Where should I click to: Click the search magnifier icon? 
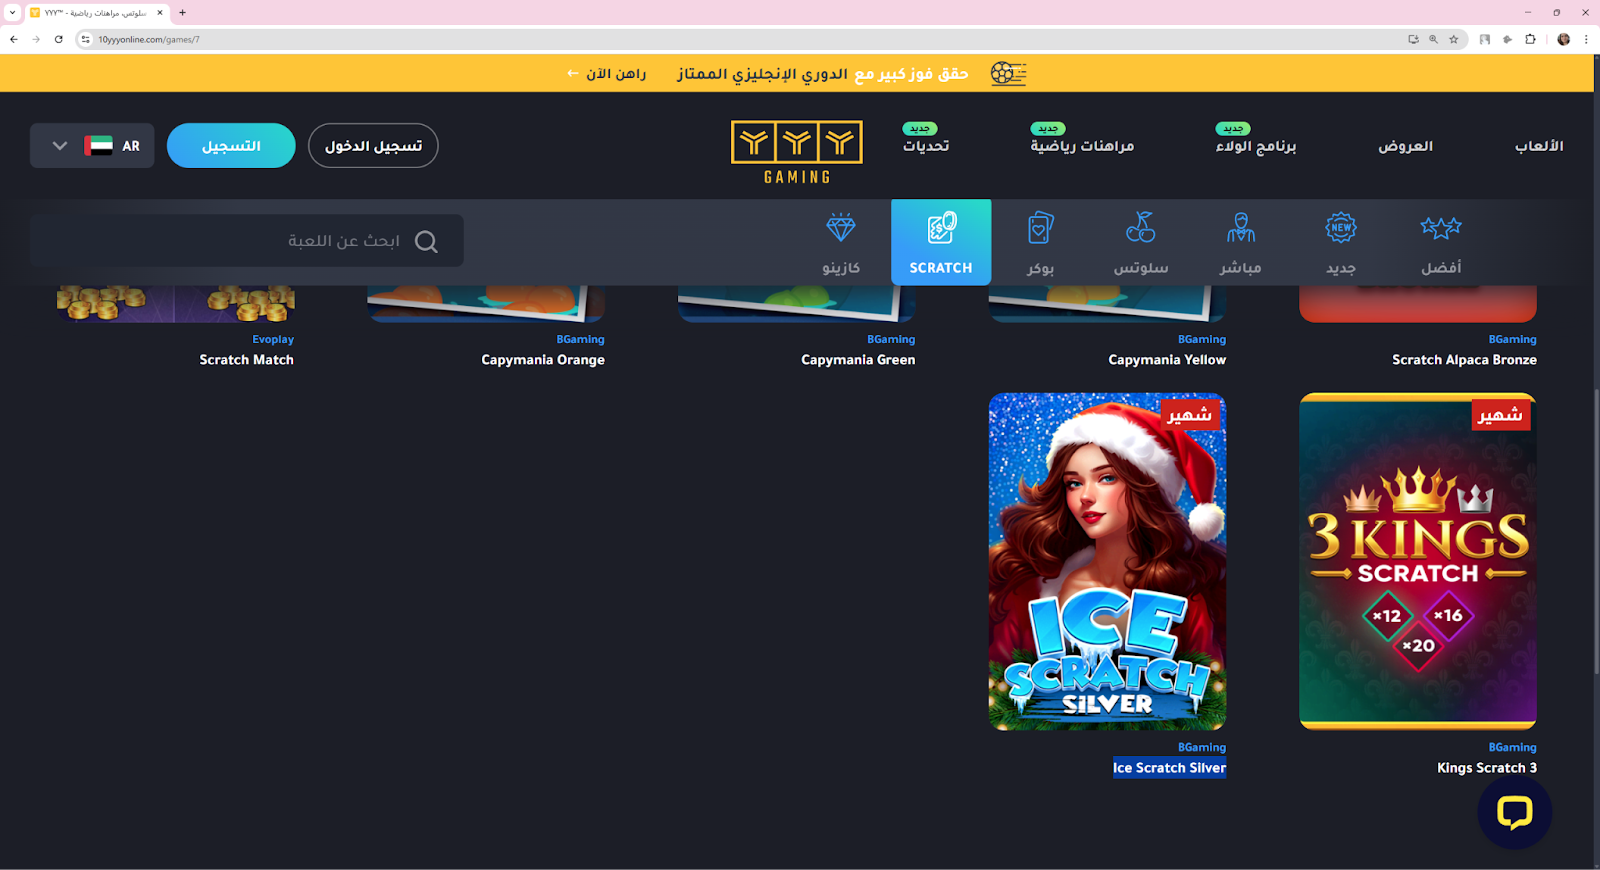[x=426, y=242]
